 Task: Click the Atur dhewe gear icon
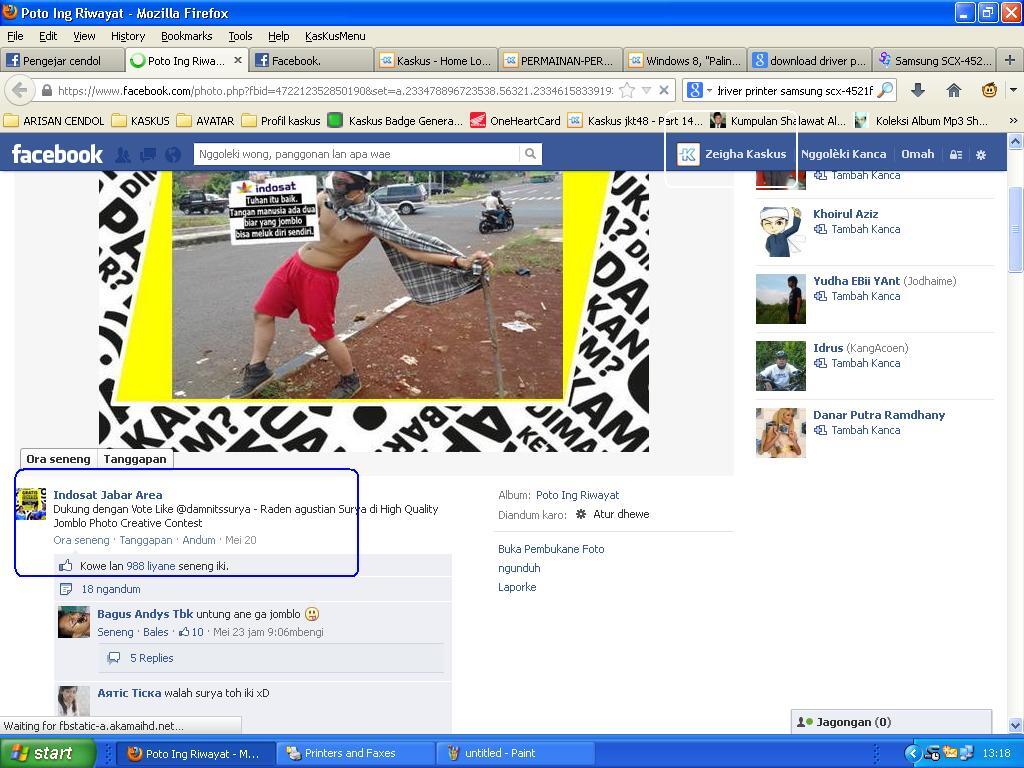coord(581,514)
